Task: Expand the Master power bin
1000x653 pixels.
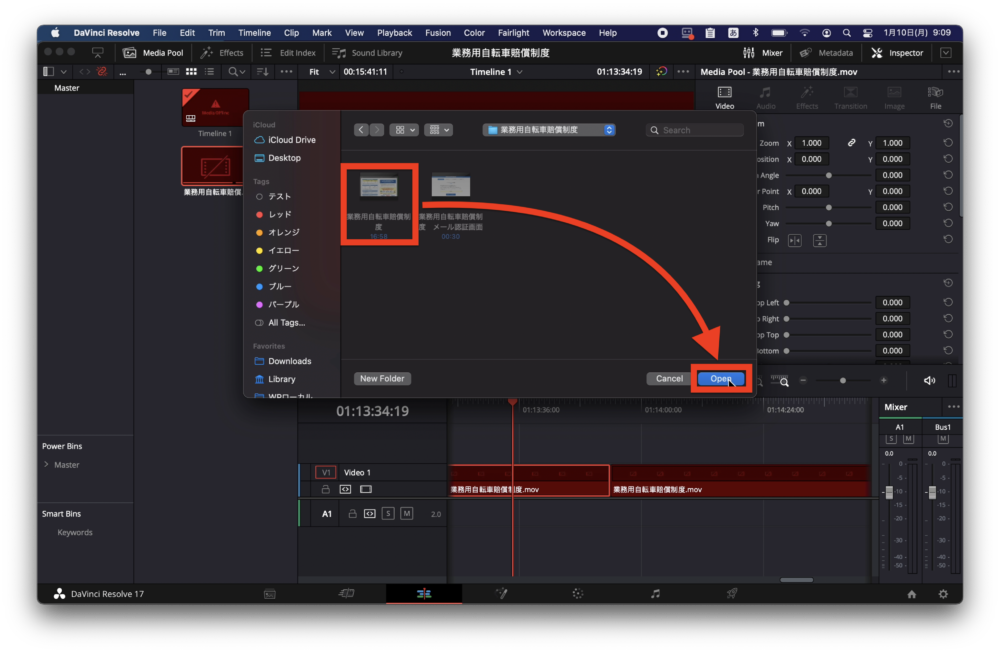Action: coord(47,464)
